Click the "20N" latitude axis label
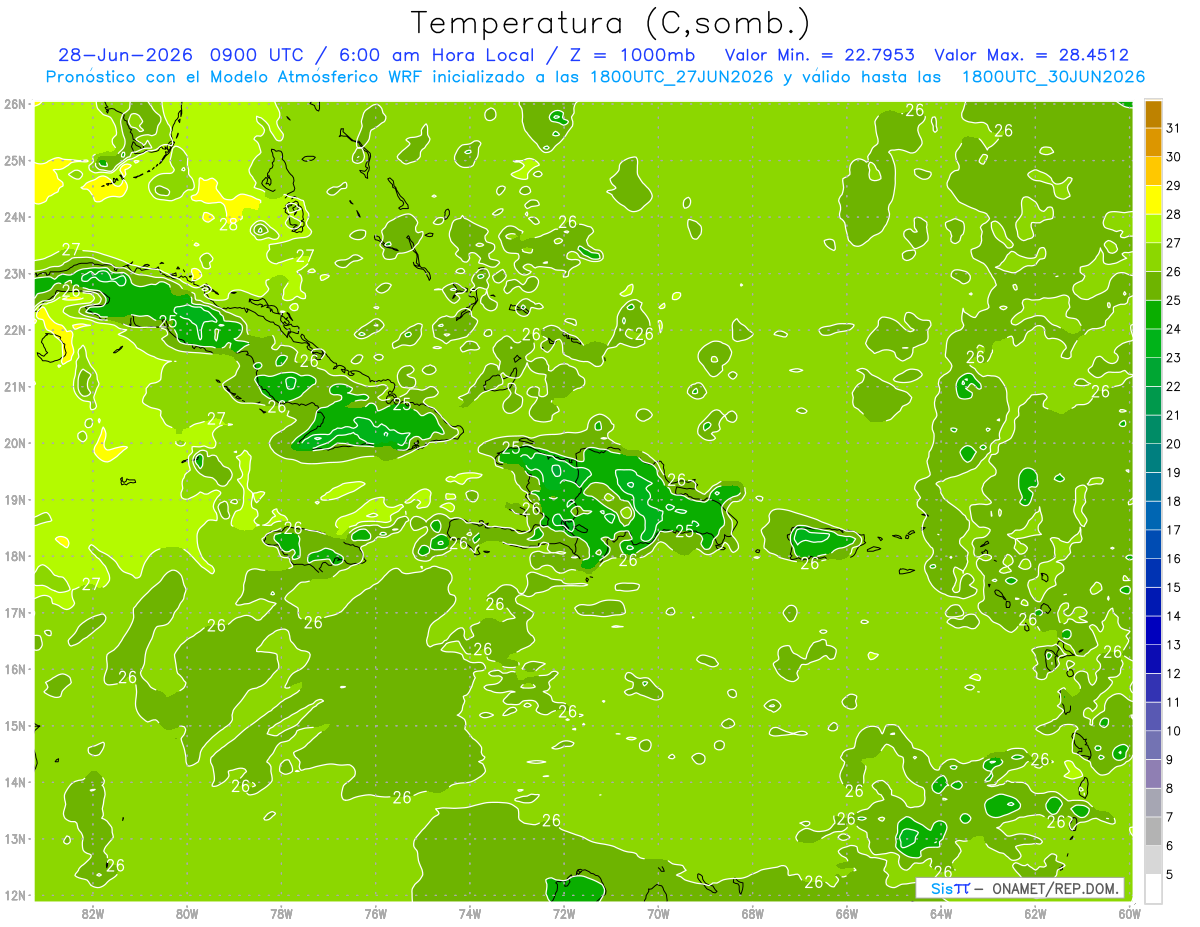The image size is (1200, 927). pos(15,443)
